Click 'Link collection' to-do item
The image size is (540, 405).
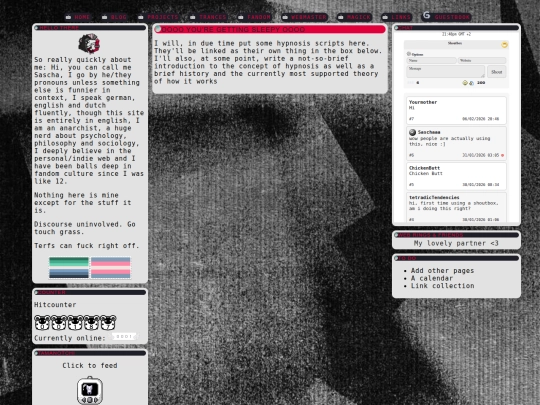click(x=442, y=286)
